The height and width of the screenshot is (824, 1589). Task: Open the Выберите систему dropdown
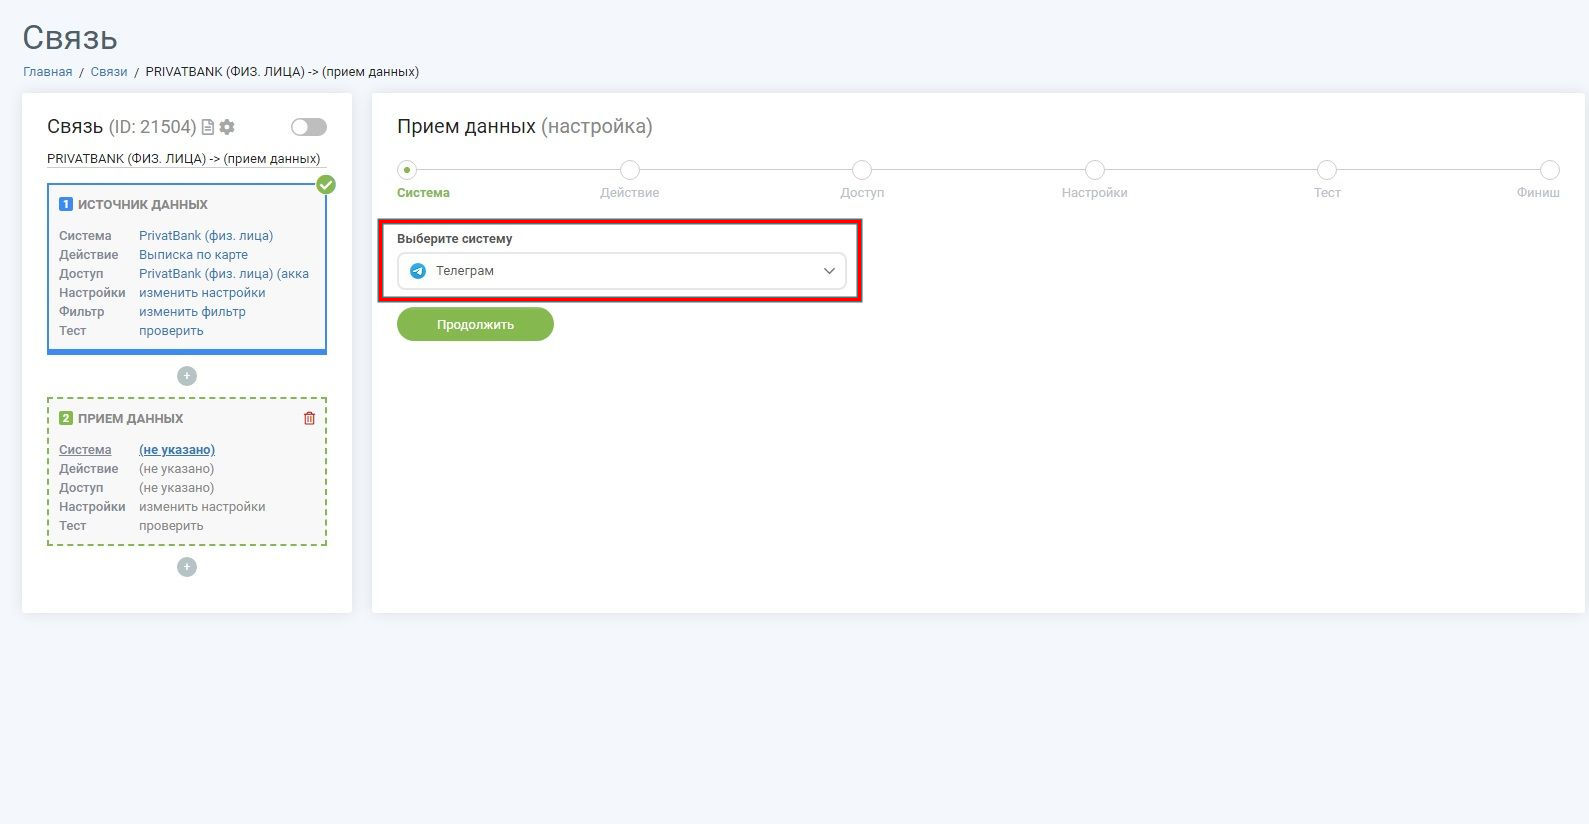tap(622, 271)
